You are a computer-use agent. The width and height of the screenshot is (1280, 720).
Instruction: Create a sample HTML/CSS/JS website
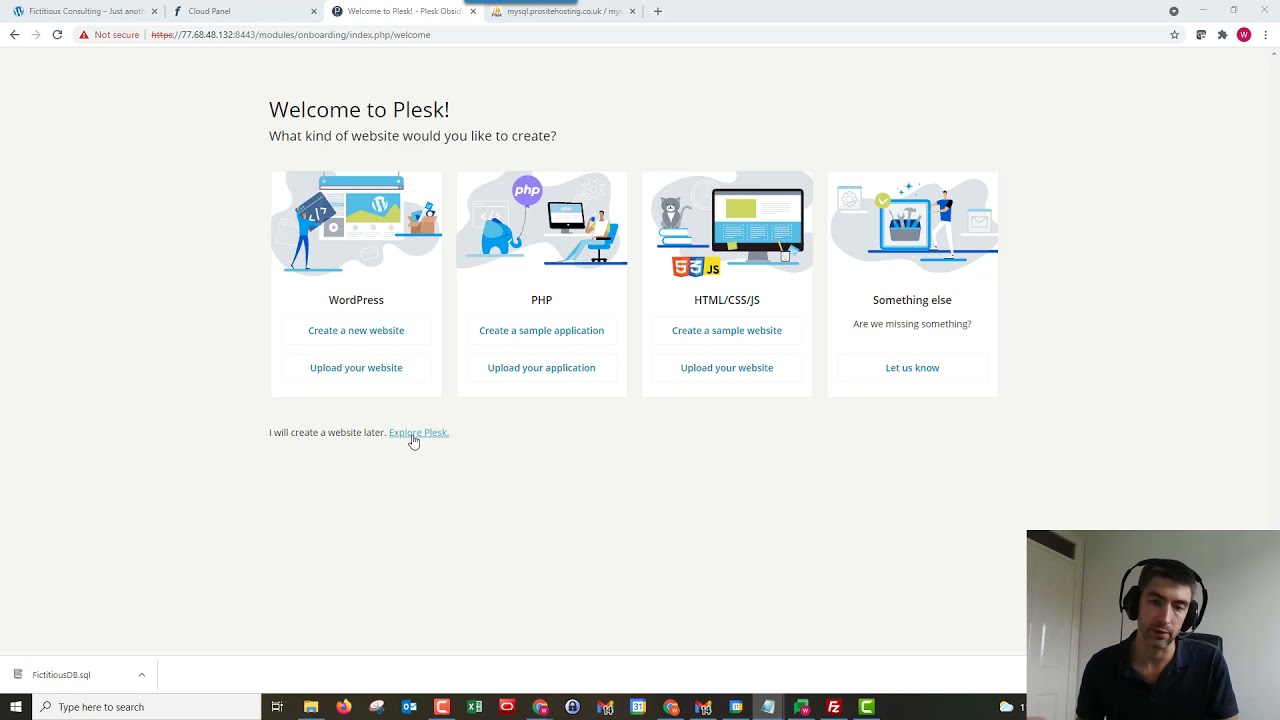727,330
